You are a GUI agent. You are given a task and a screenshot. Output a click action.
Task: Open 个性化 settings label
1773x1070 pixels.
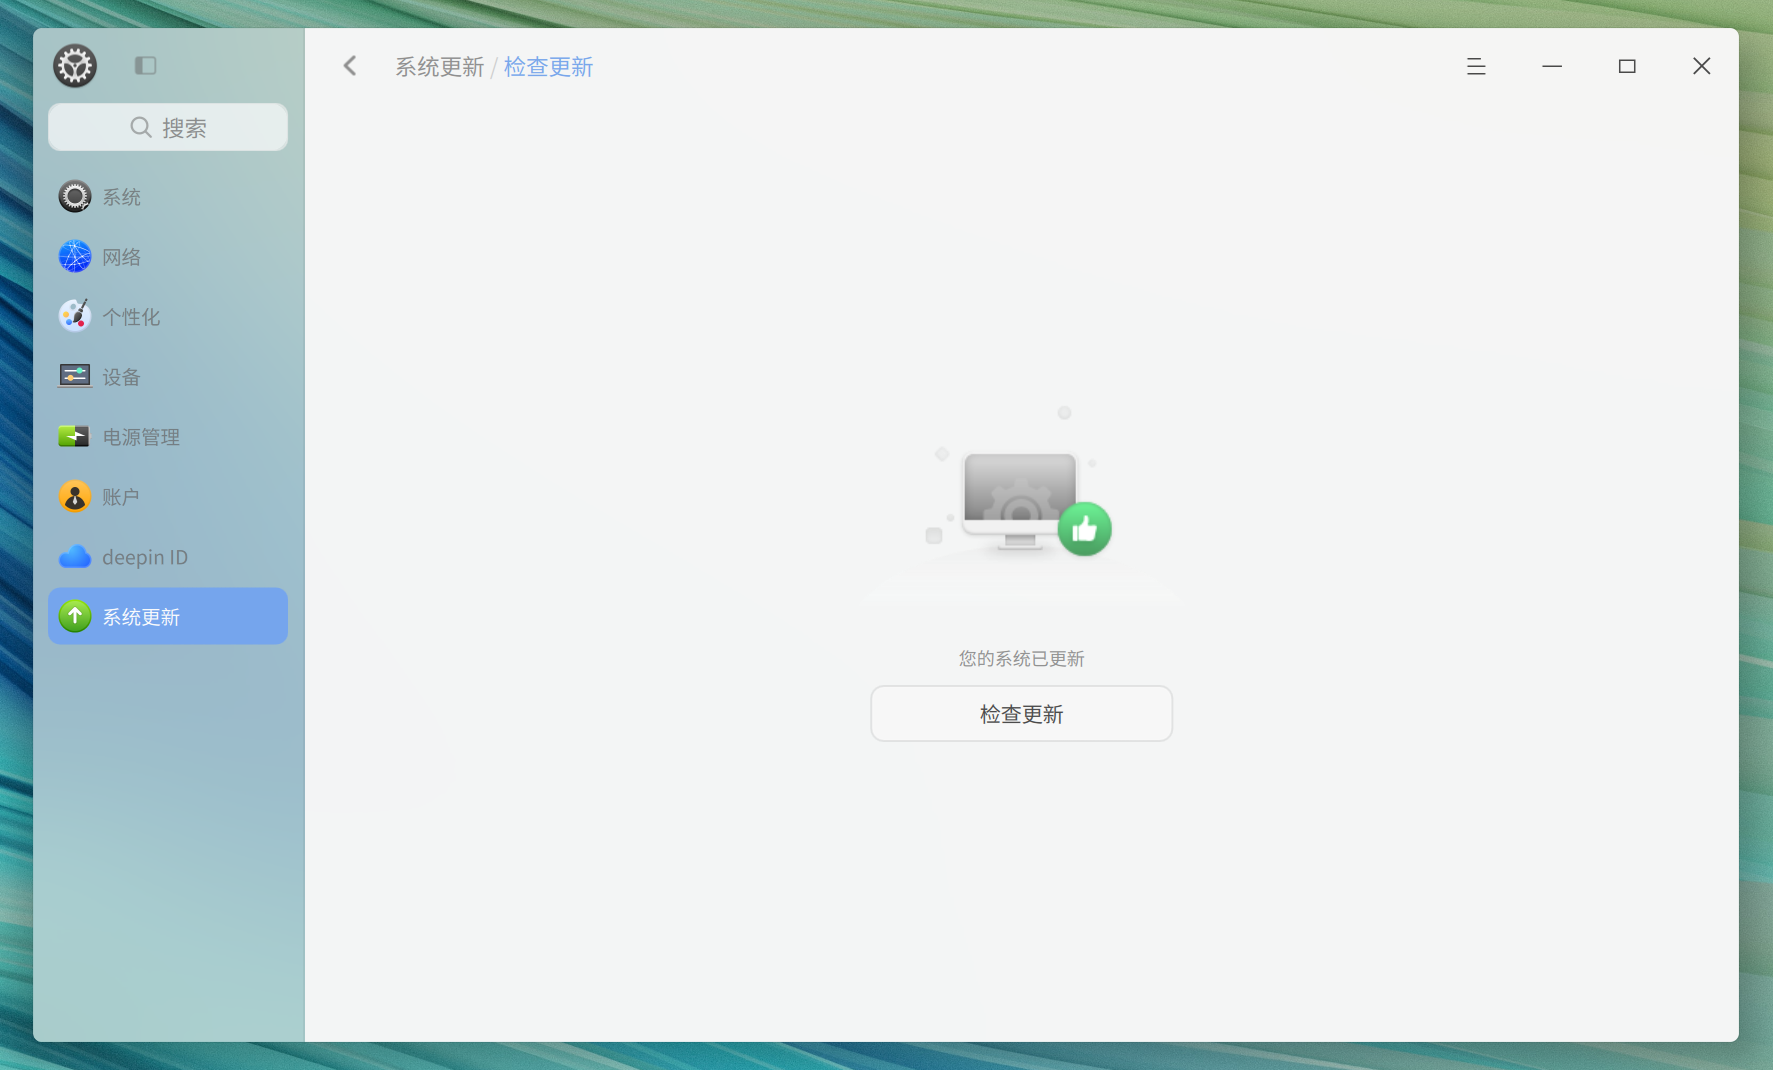click(131, 318)
